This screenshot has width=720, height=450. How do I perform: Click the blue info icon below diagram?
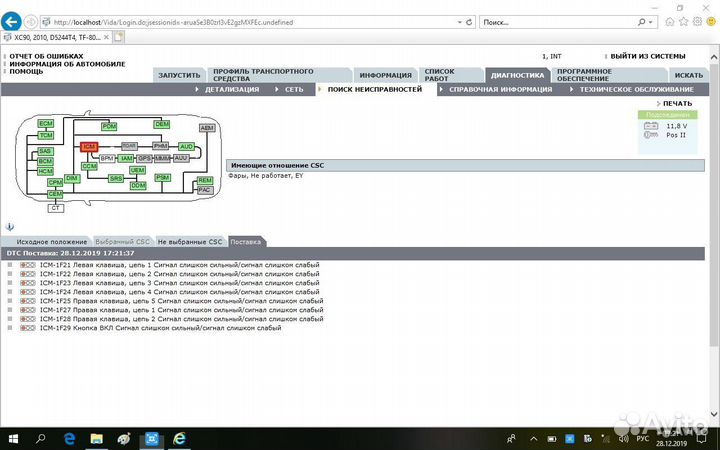(9, 227)
